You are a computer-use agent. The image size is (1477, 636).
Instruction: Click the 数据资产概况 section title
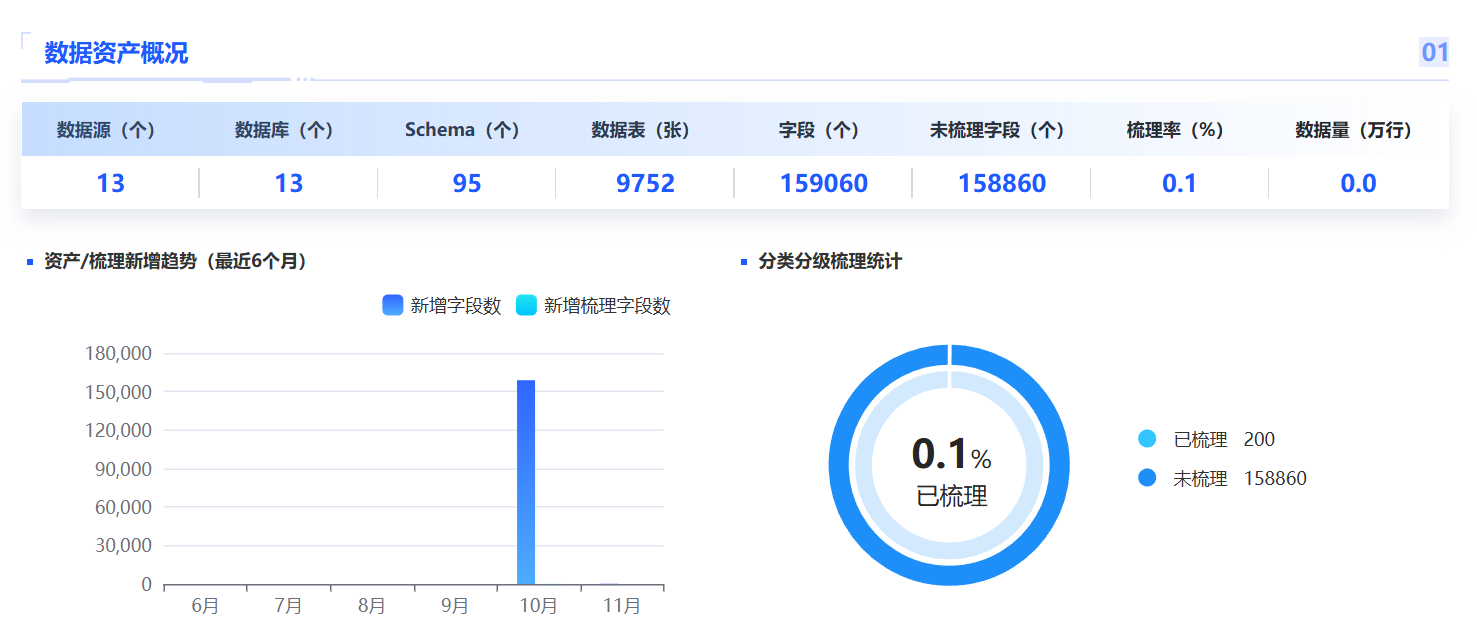pyautogui.click(x=116, y=53)
